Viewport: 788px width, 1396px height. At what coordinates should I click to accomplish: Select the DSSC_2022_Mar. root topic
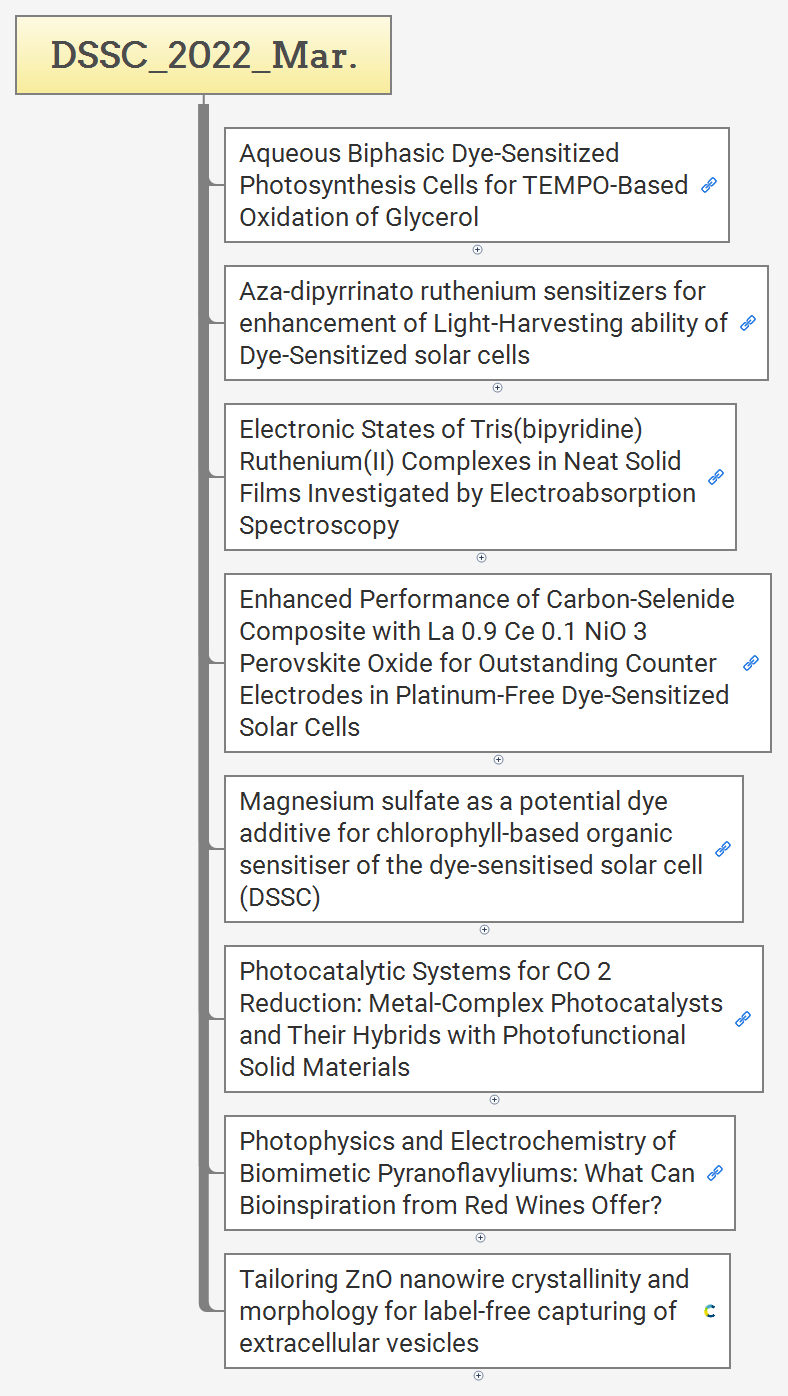(x=203, y=55)
